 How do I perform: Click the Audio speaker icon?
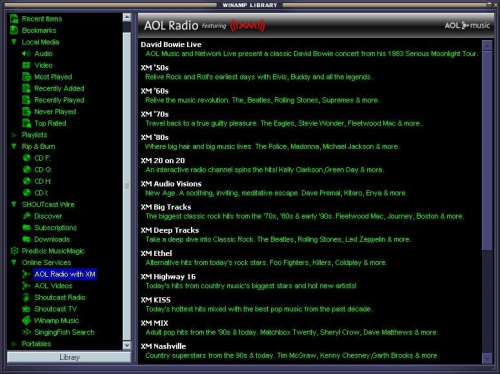coord(26,54)
